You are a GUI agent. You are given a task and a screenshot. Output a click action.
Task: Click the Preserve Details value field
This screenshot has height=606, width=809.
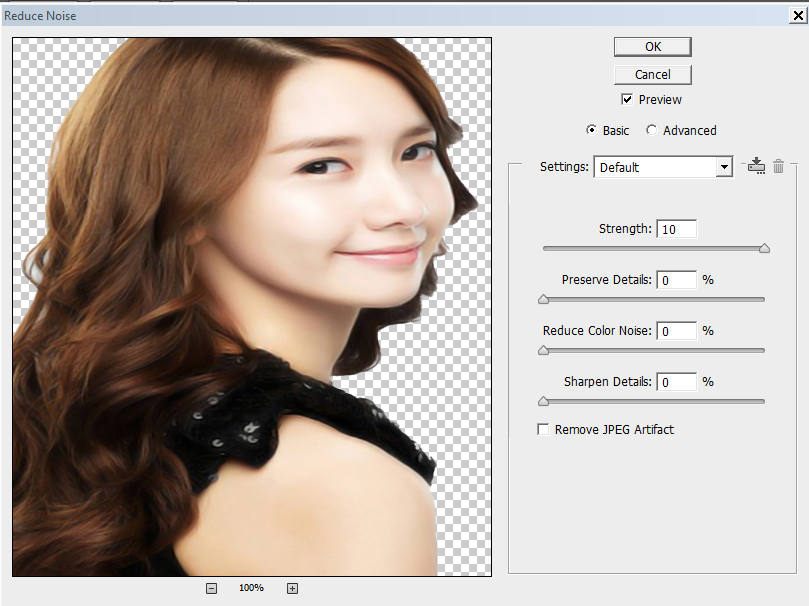click(x=676, y=280)
